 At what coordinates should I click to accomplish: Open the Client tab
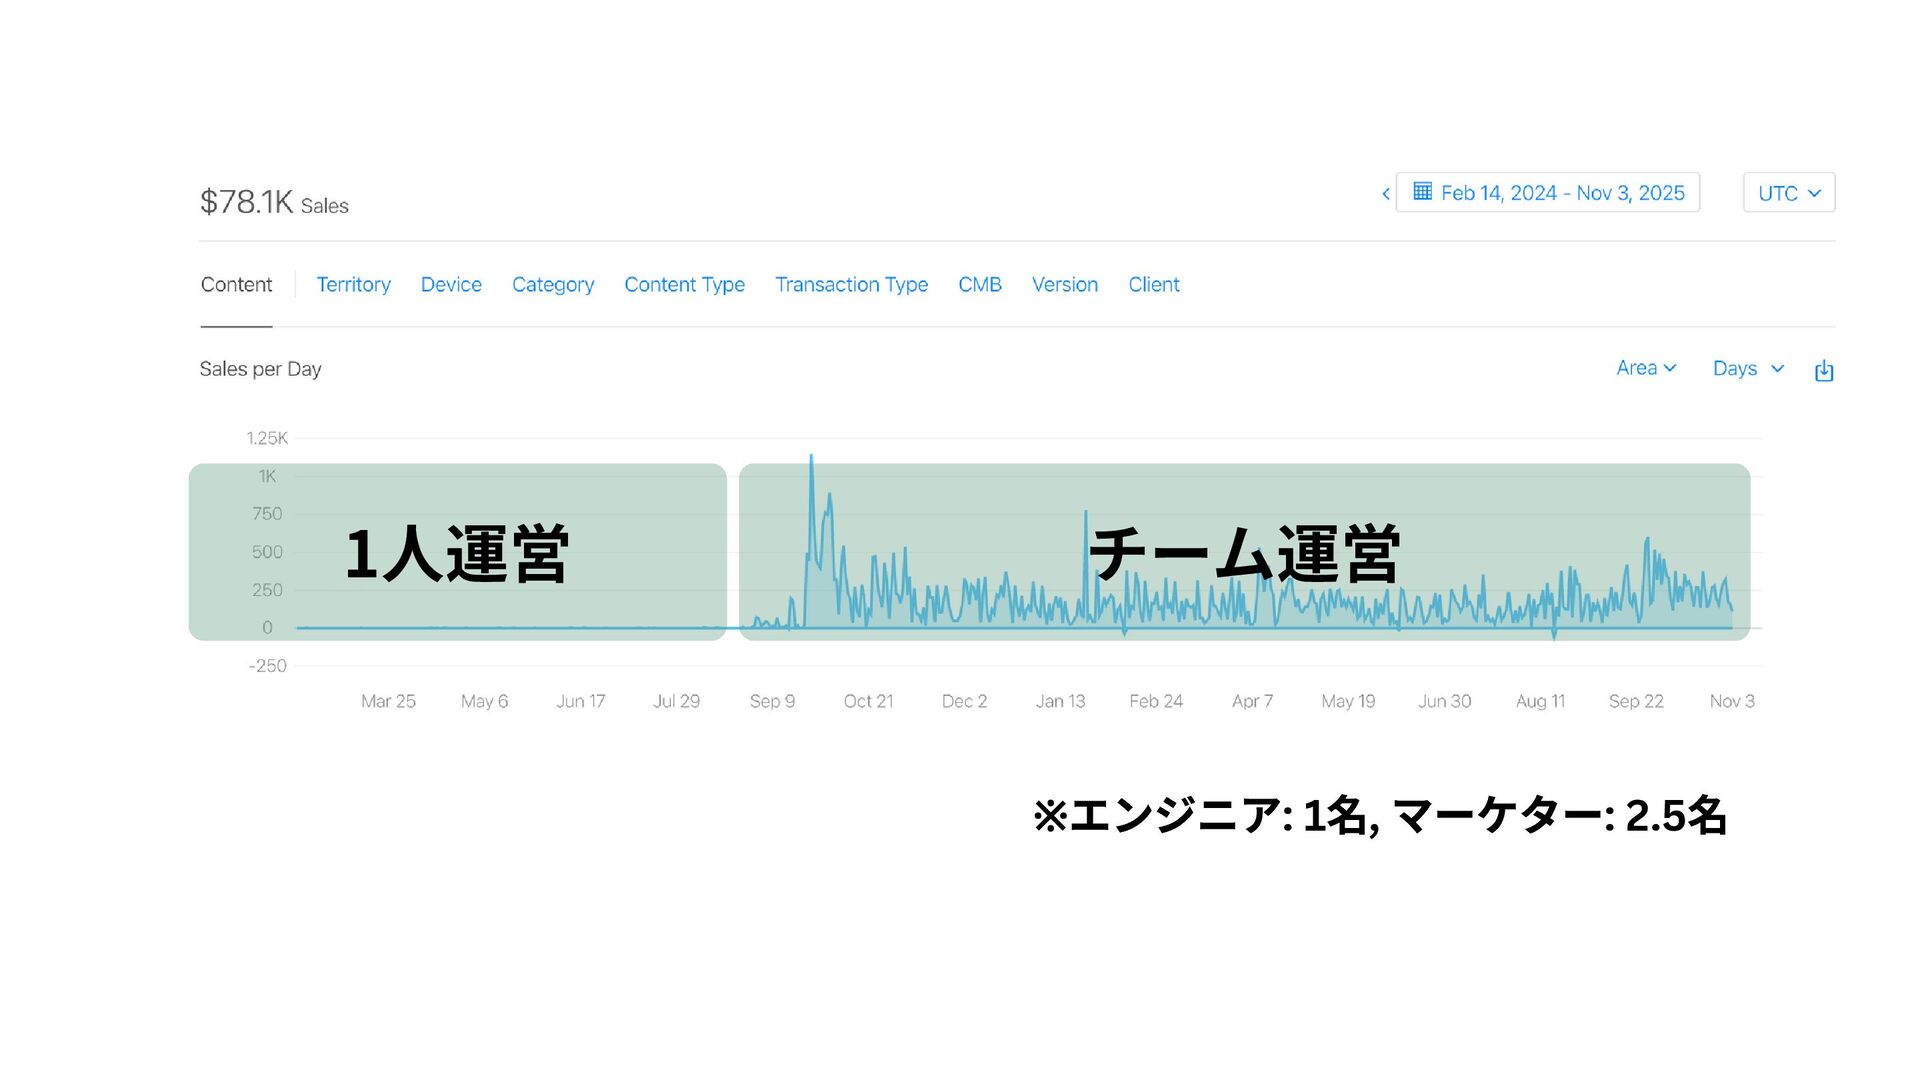pyautogui.click(x=1153, y=285)
